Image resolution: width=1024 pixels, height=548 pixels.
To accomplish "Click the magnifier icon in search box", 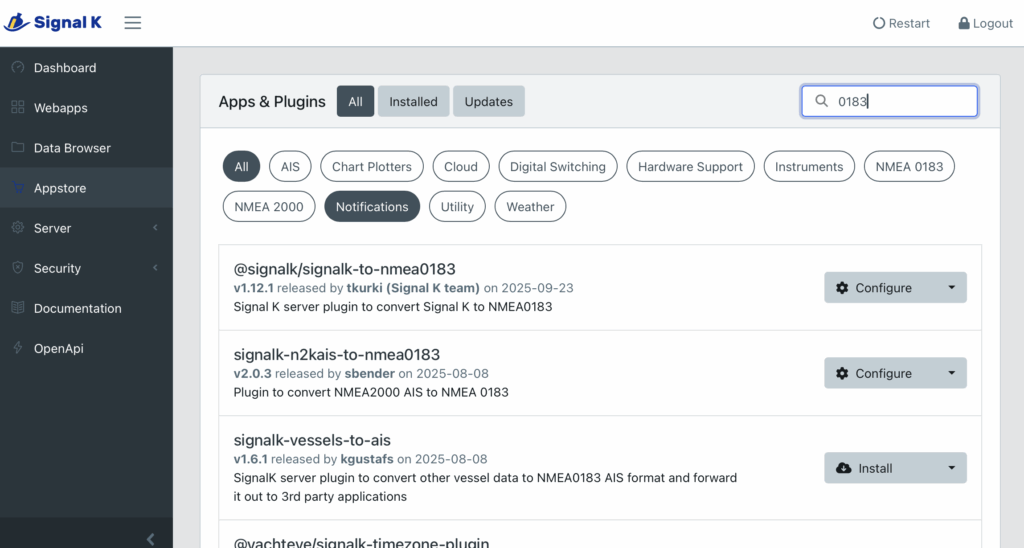I will click(x=822, y=101).
